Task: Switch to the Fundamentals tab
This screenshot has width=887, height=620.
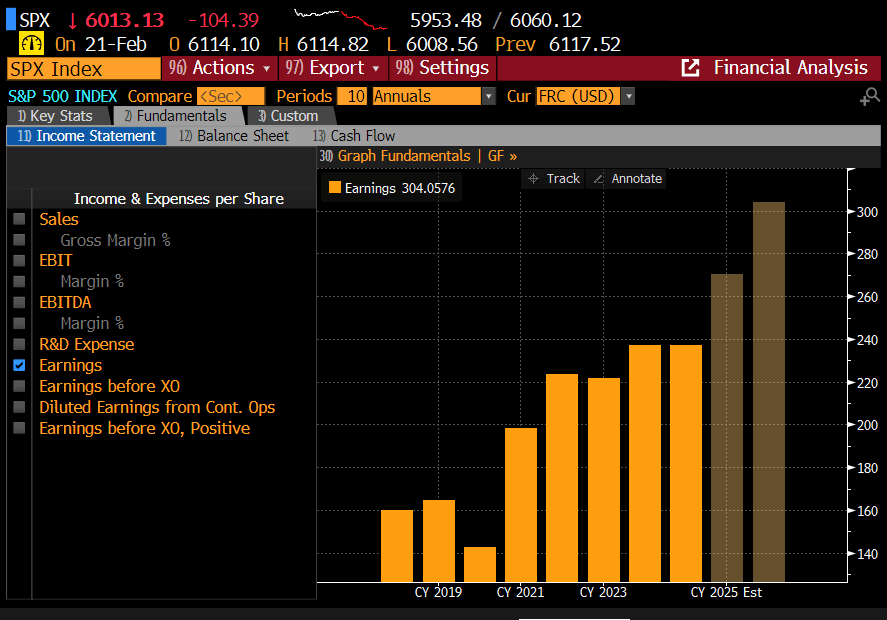Action: tap(176, 116)
